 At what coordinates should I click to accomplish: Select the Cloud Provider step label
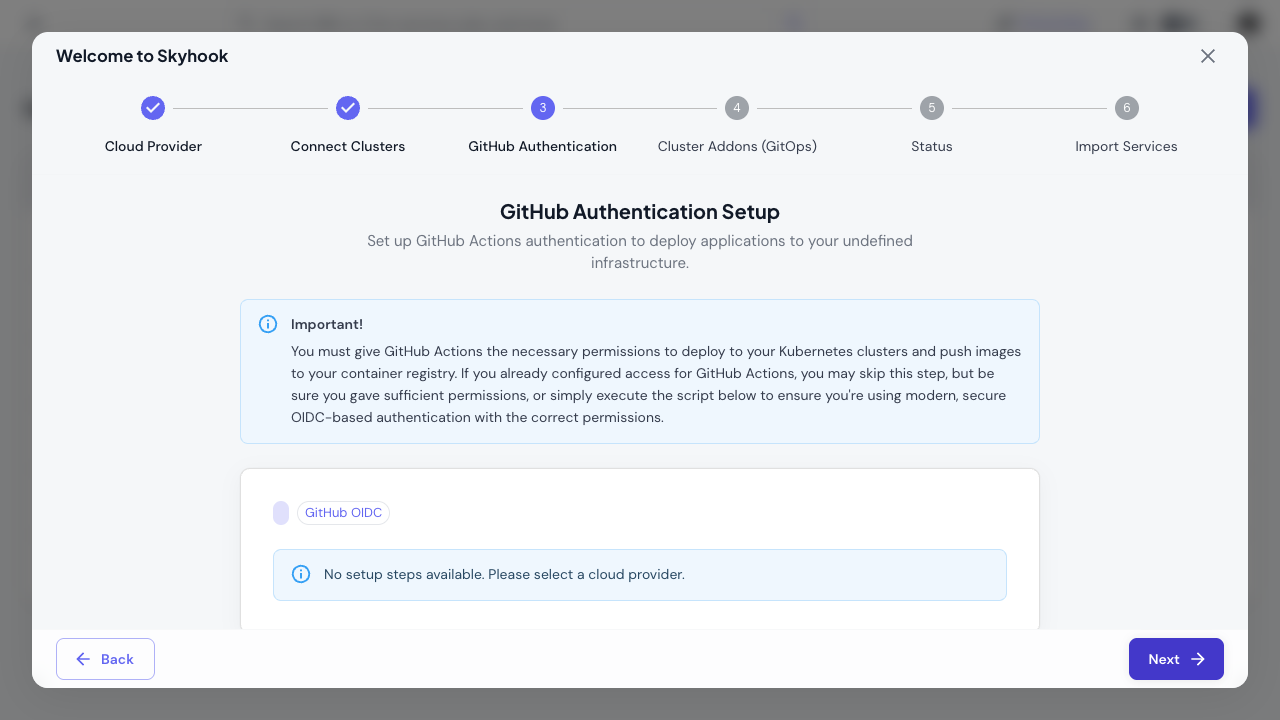[x=153, y=146]
